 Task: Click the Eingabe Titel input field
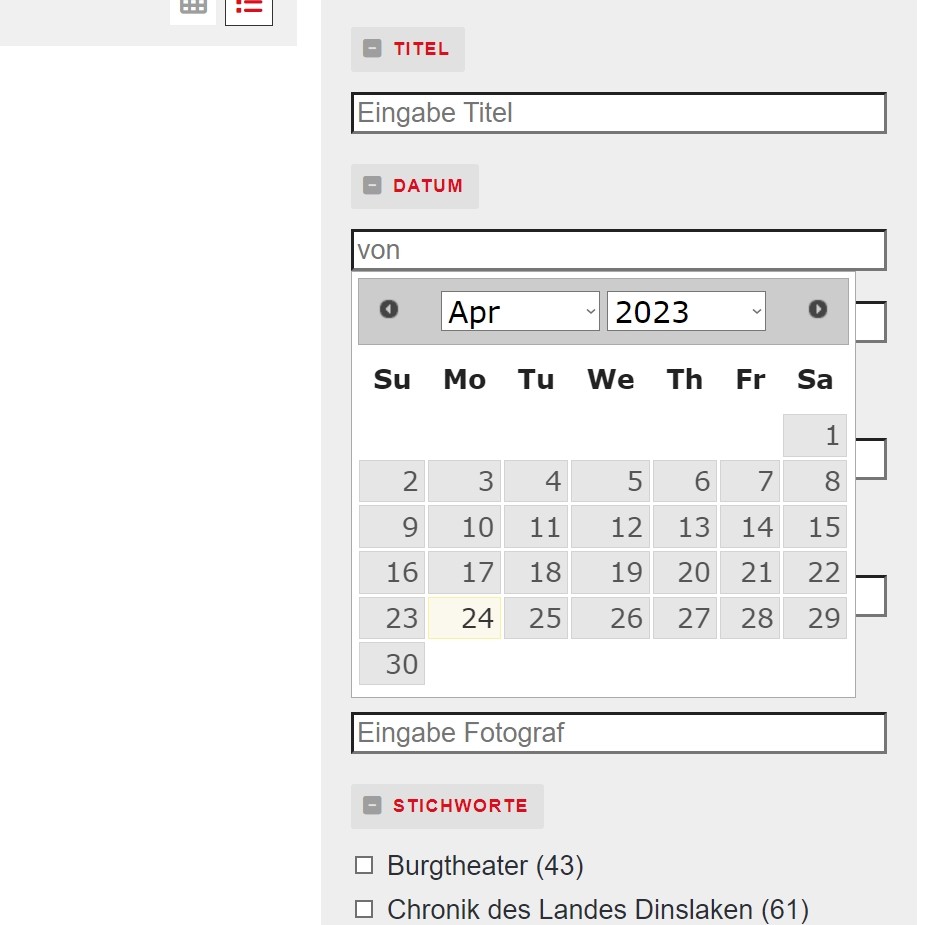(618, 113)
